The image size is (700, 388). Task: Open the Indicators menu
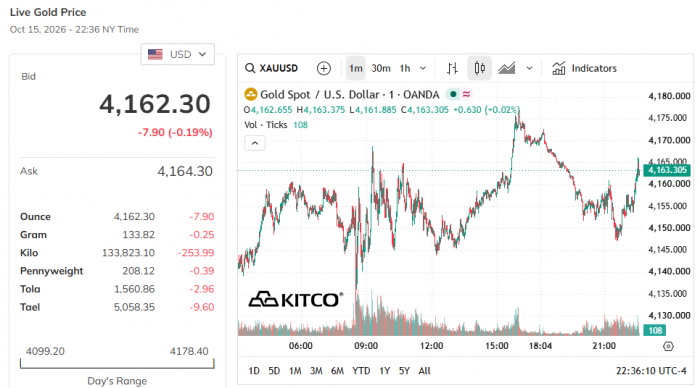584,68
